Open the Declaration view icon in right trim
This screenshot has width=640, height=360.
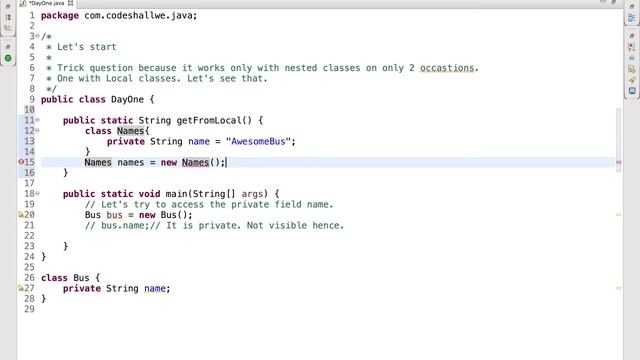coord(632,69)
